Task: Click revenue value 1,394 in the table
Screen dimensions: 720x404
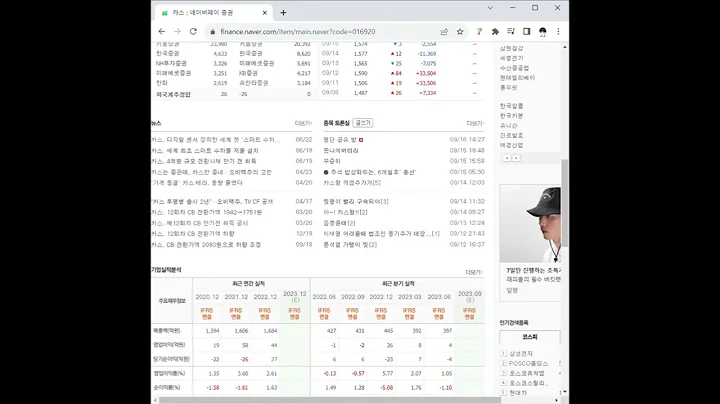Action: click(212, 331)
